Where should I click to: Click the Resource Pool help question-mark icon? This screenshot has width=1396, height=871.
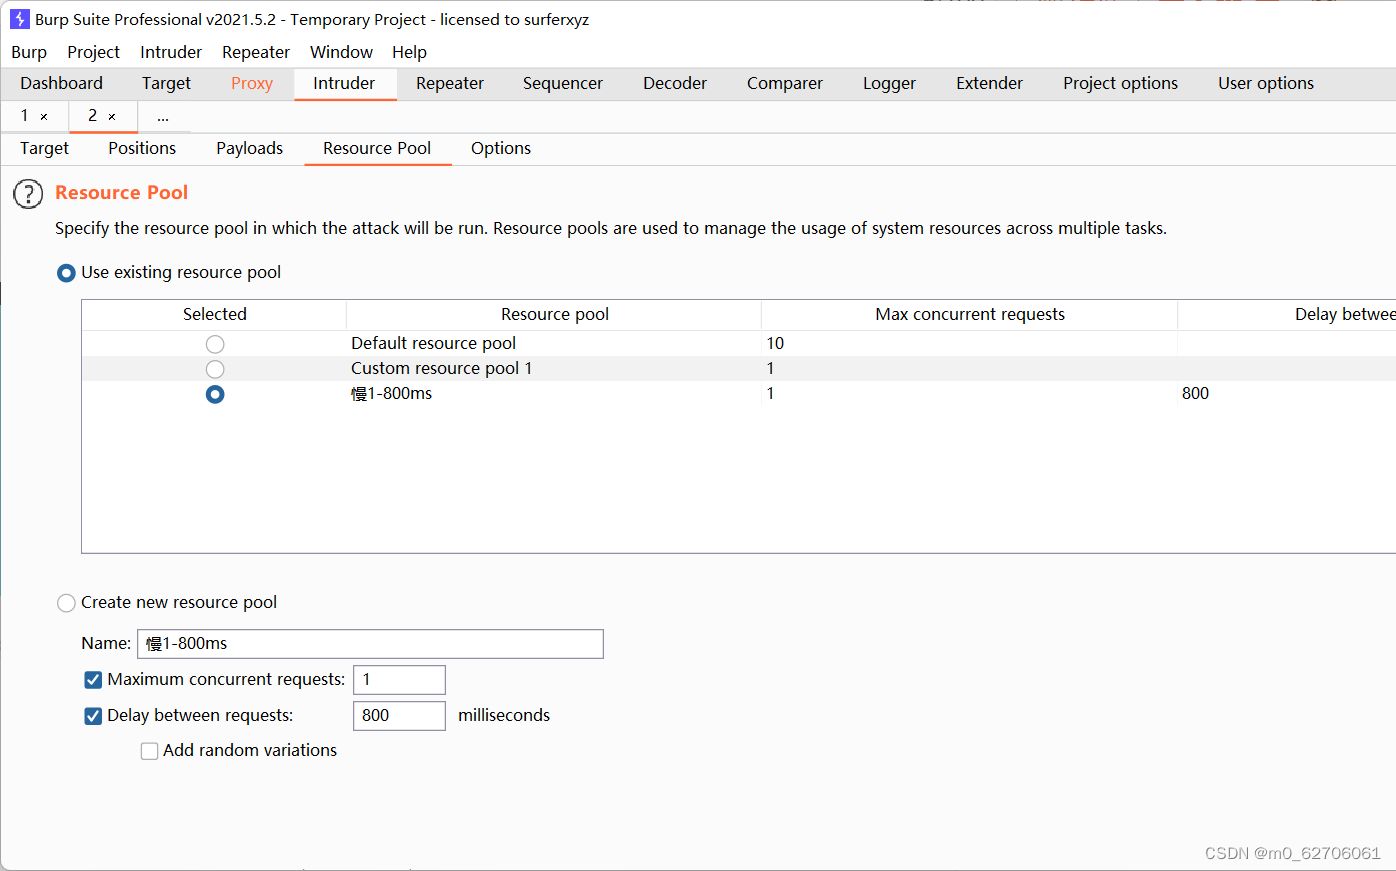[x=28, y=194]
